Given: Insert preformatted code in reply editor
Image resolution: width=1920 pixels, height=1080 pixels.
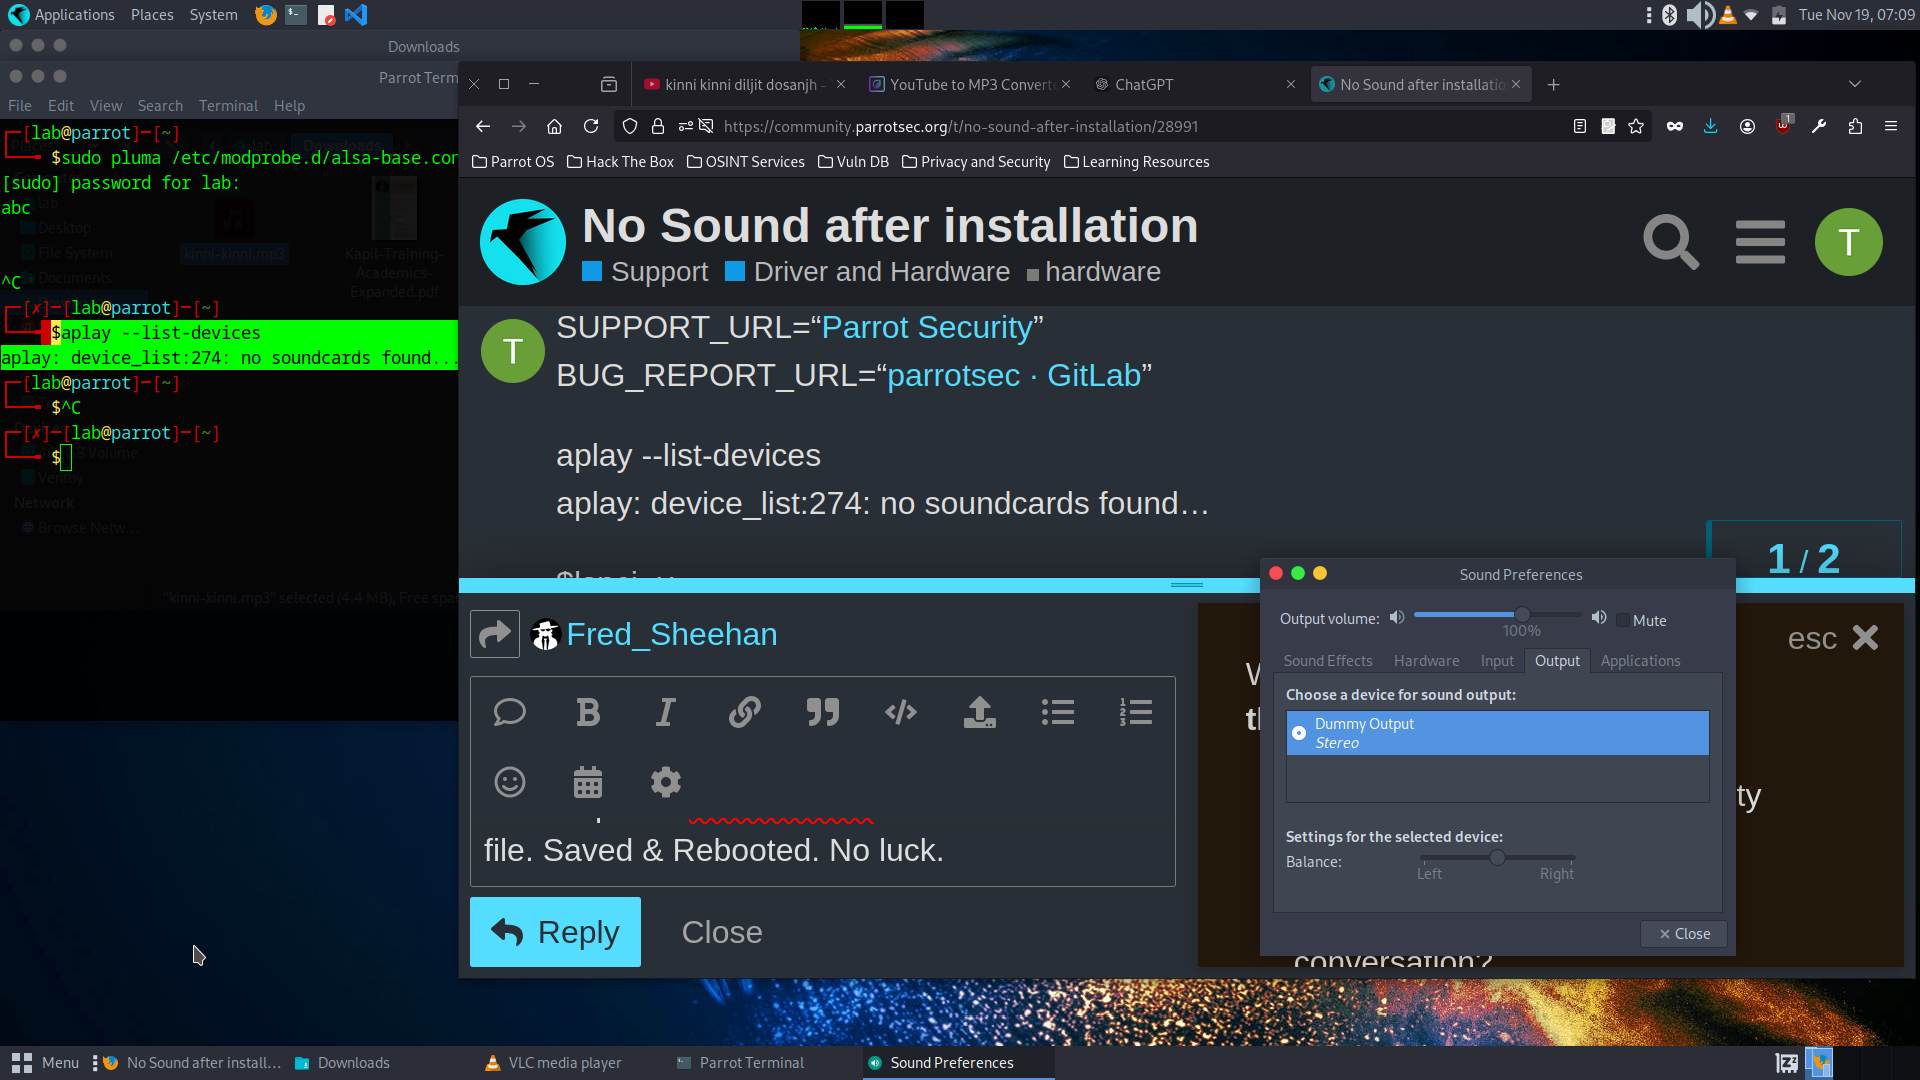Looking at the screenshot, I should [900, 712].
